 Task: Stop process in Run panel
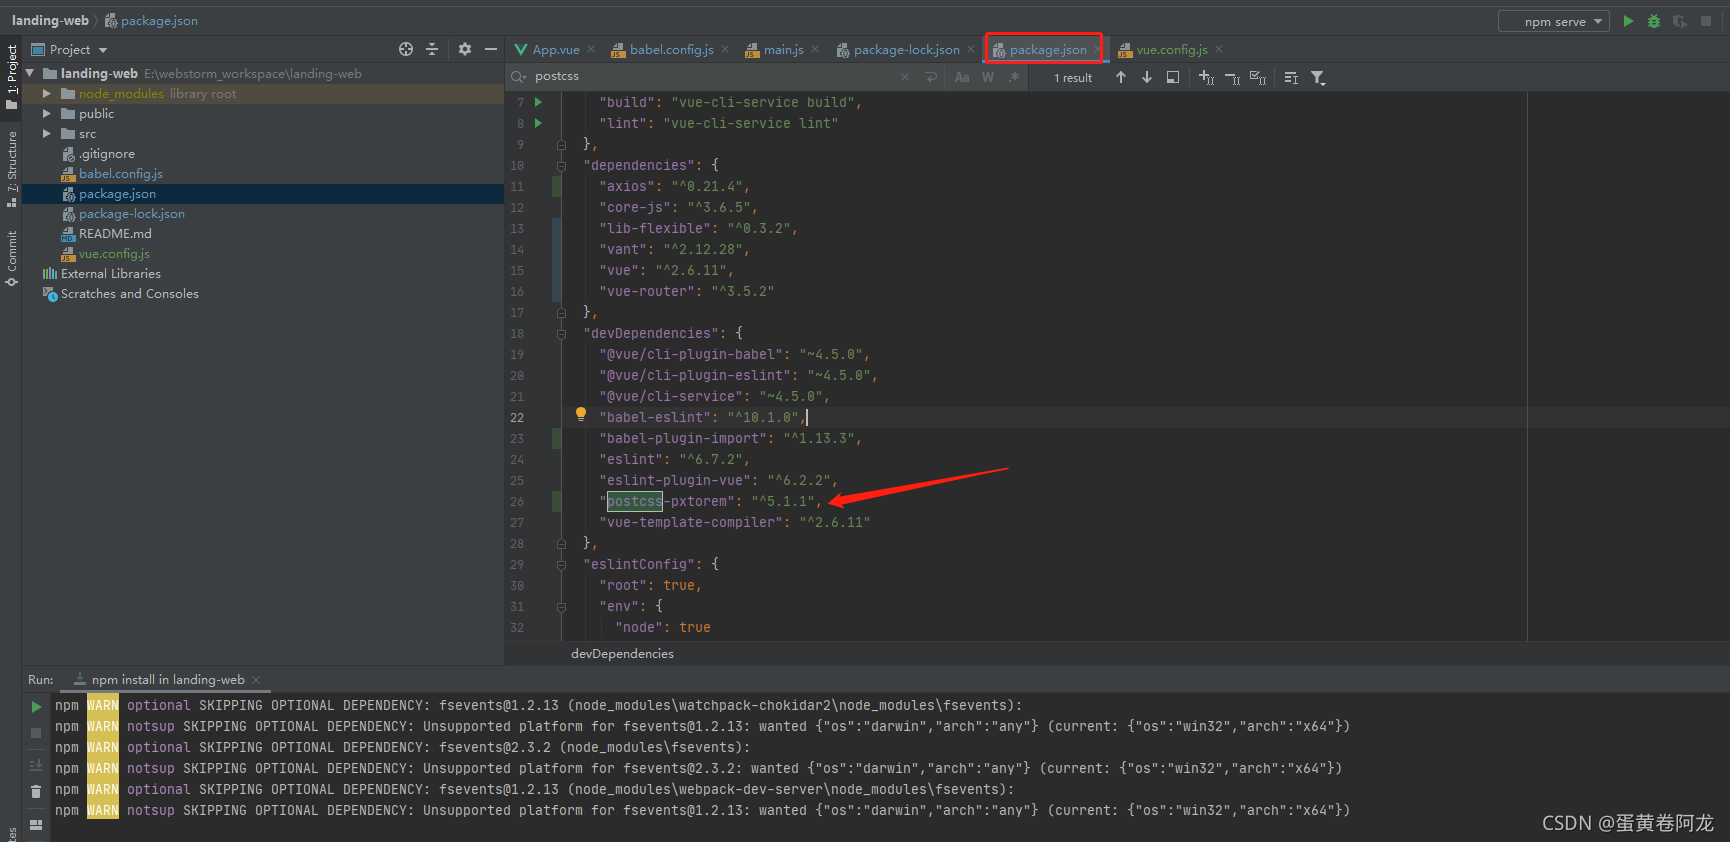[36, 733]
